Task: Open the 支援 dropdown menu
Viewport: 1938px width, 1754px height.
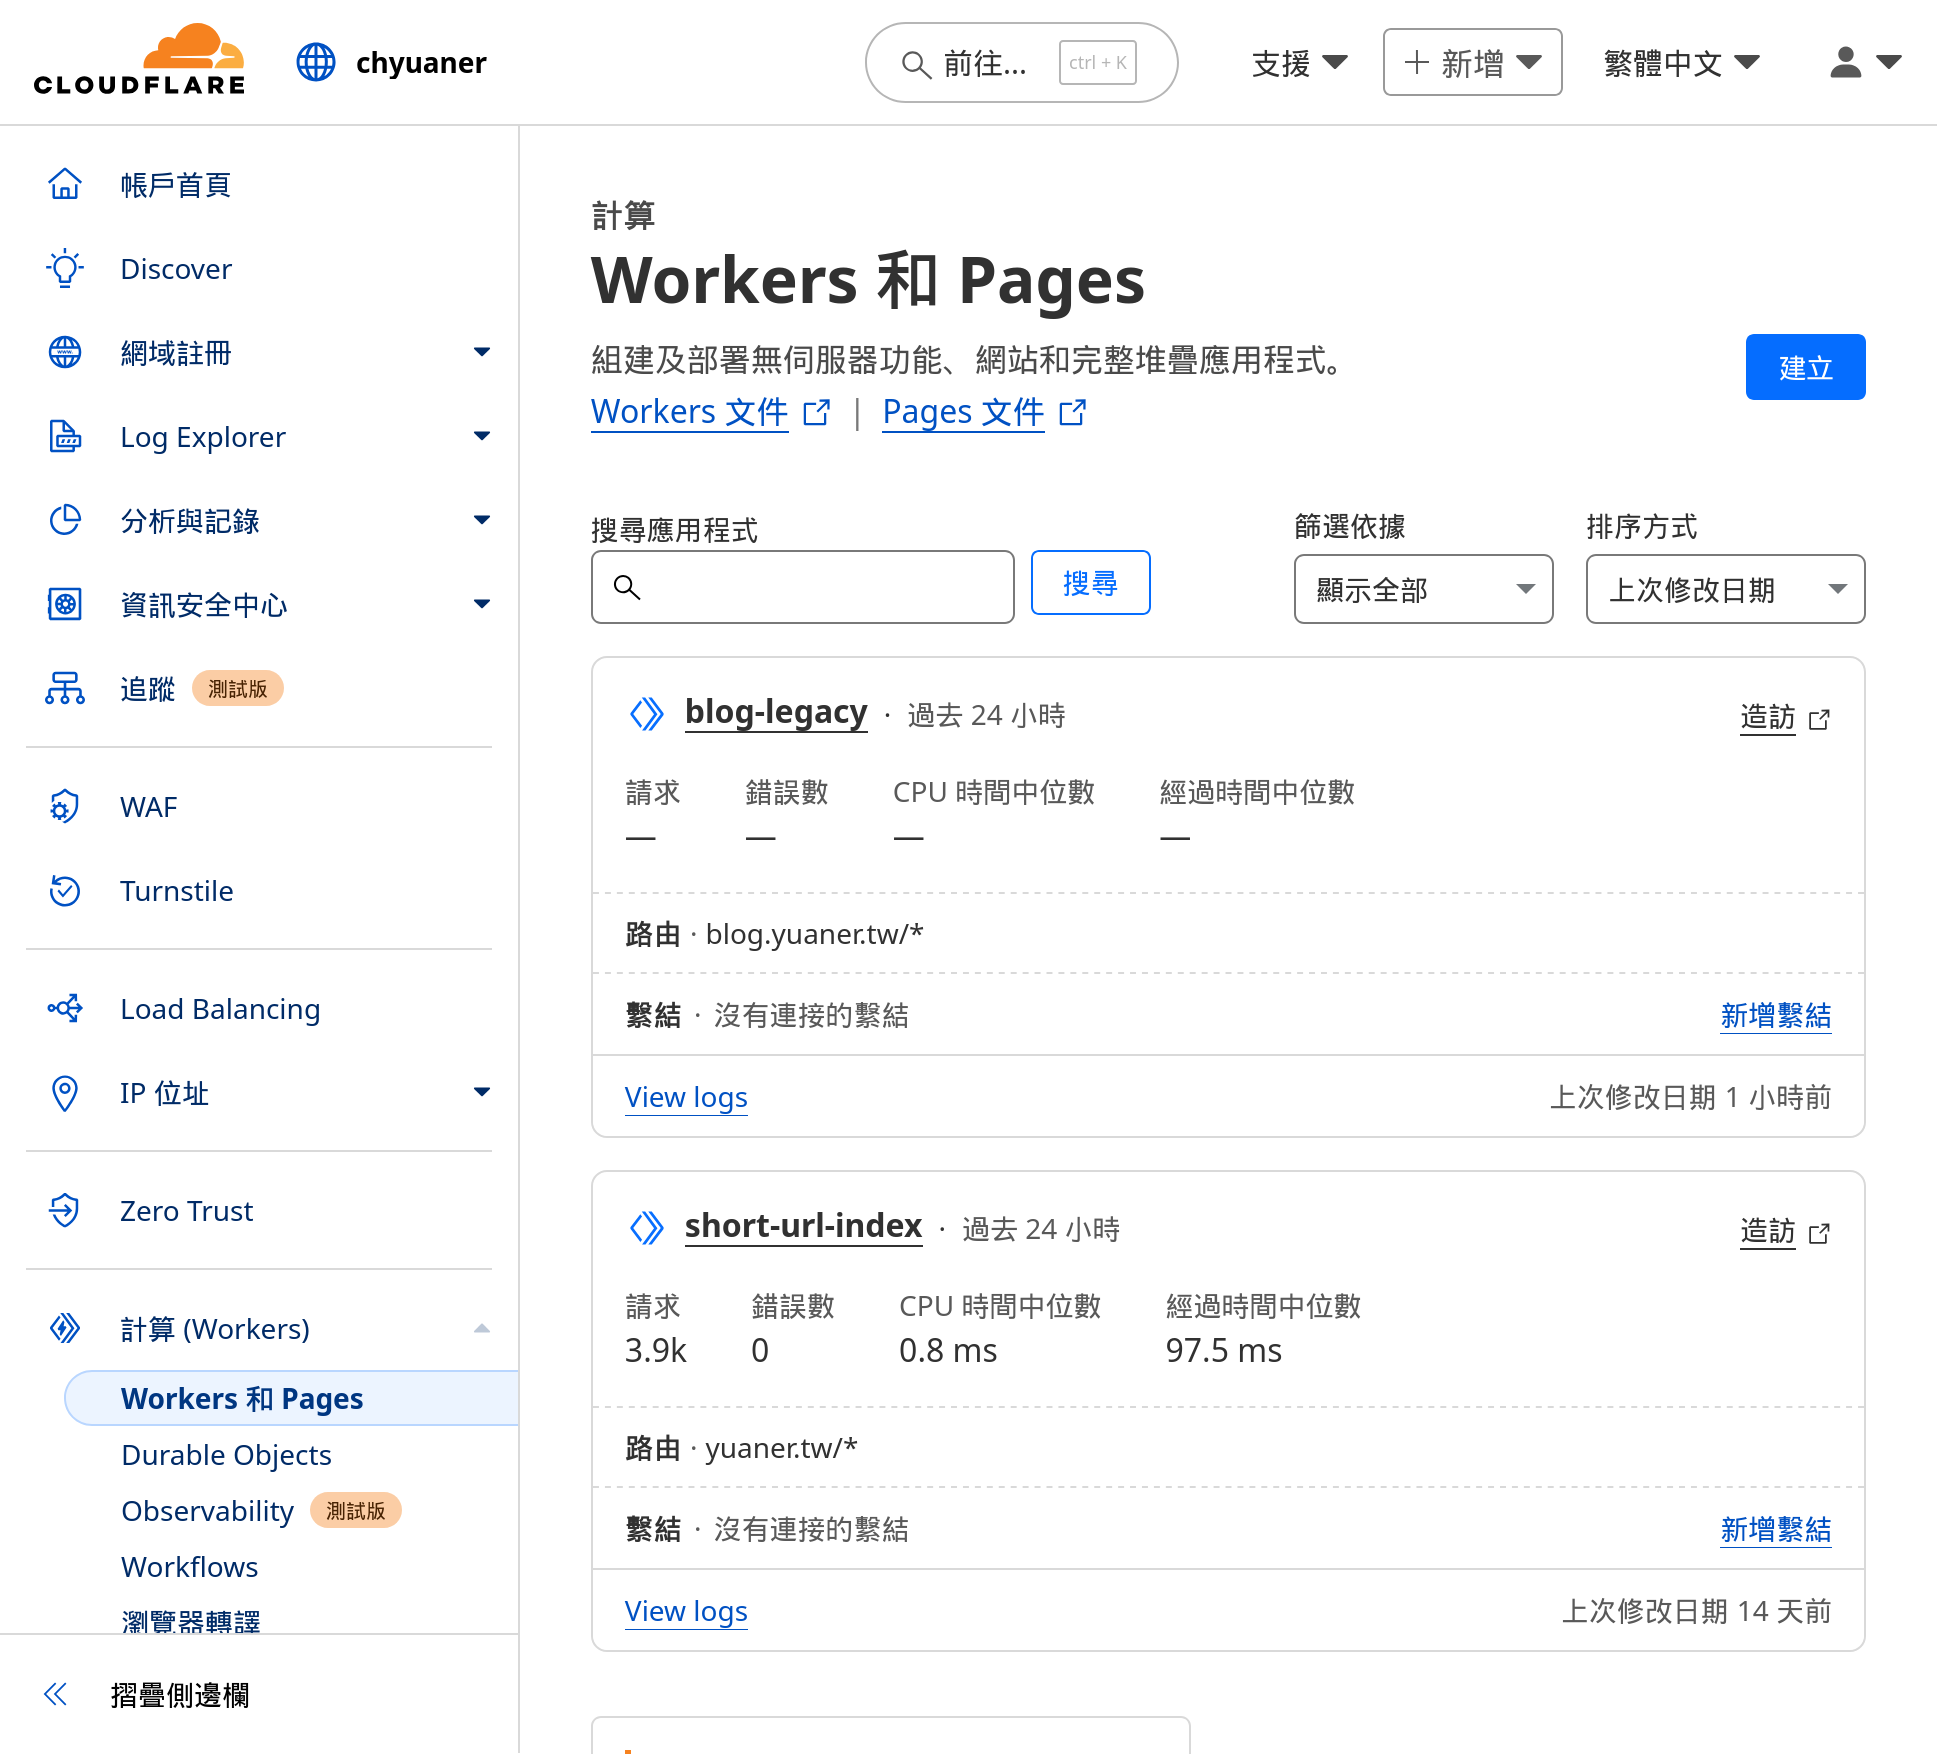Action: click(1299, 63)
